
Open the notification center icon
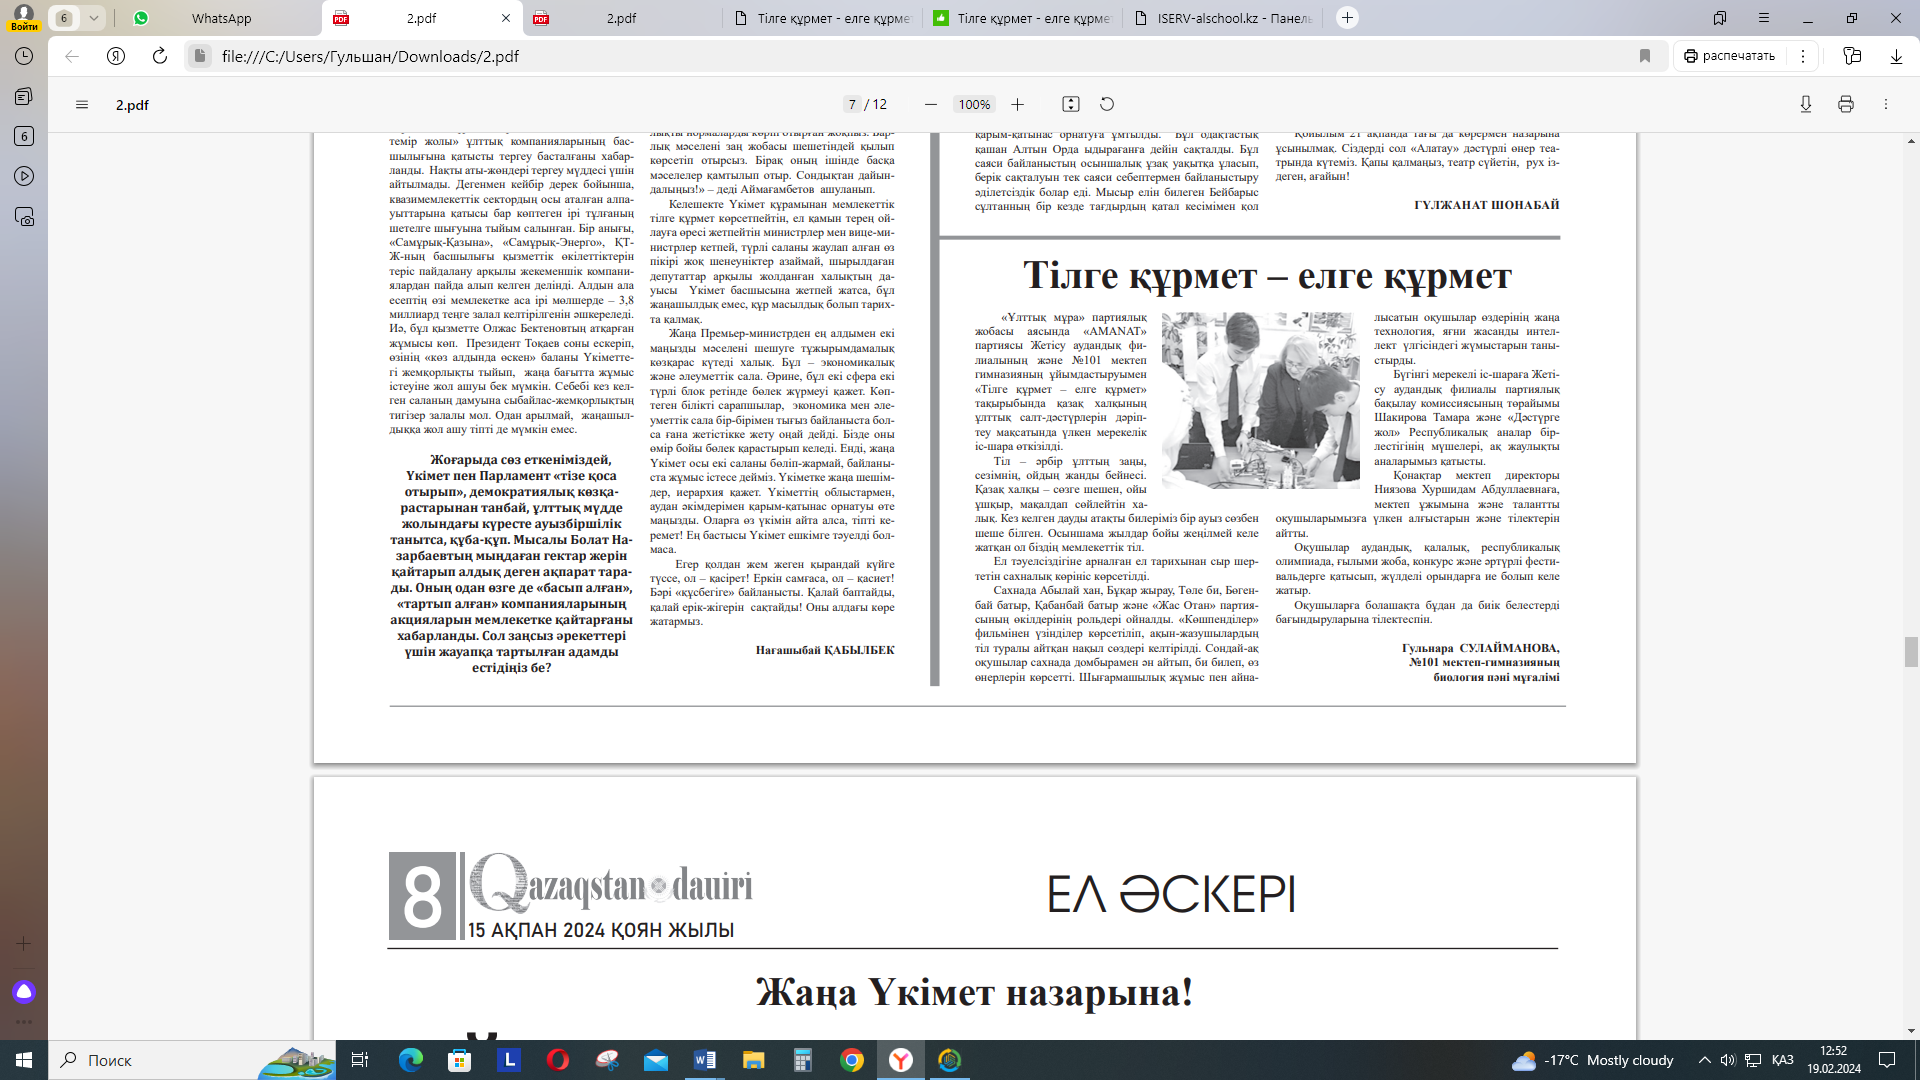click(x=1887, y=1060)
